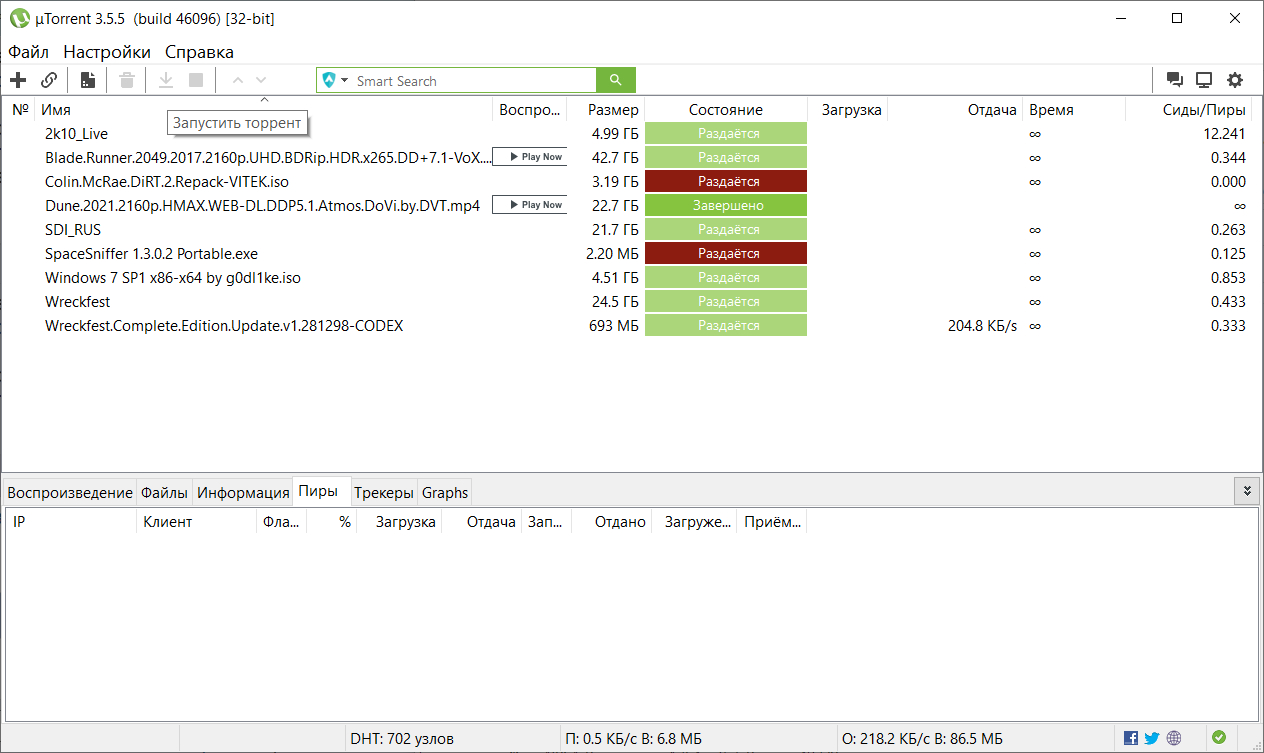Switch to the Трекеры tab

pyautogui.click(x=384, y=492)
